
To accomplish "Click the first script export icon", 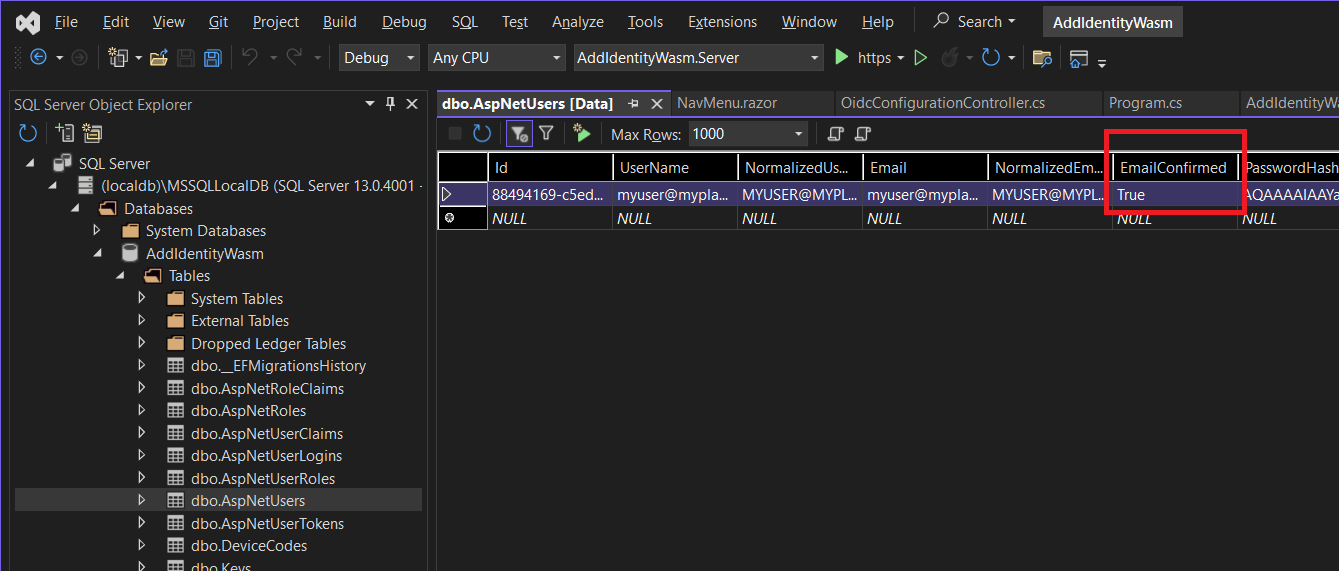I will [836, 133].
